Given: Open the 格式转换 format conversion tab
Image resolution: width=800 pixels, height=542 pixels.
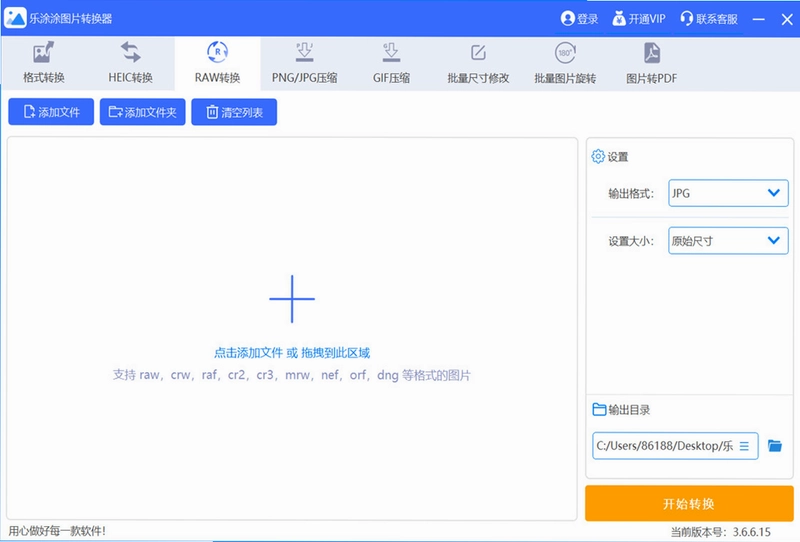Looking at the screenshot, I should tap(44, 63).
